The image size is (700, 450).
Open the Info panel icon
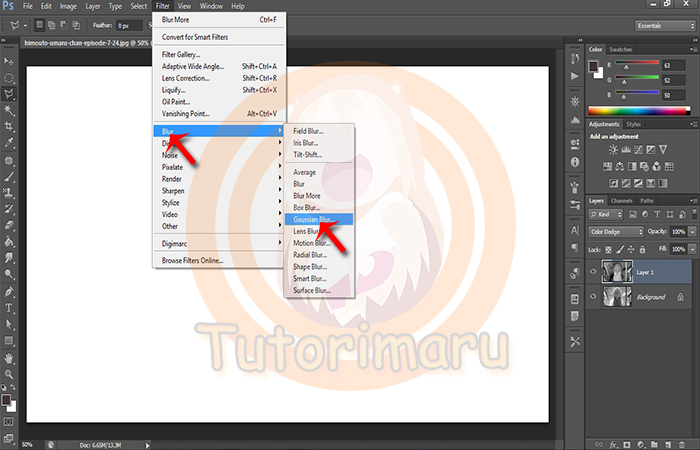(575, 162)
